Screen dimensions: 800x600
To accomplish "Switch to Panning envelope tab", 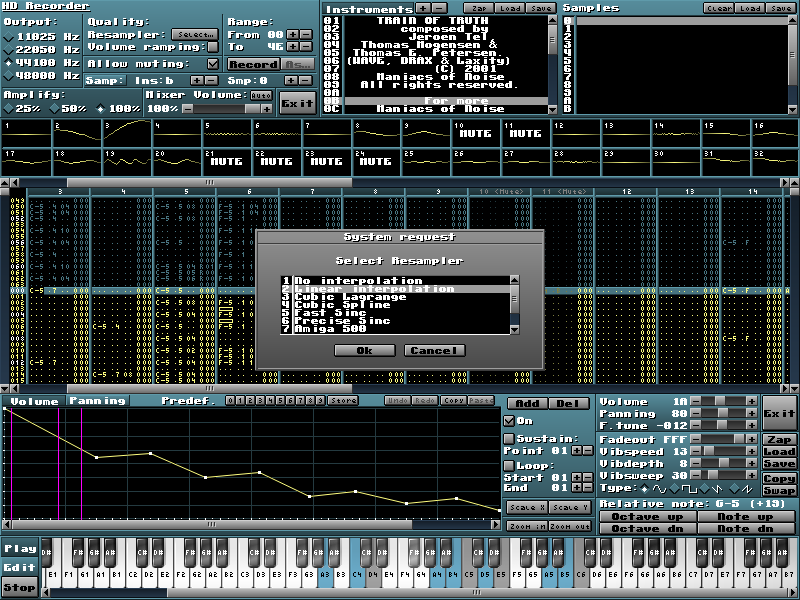I will 97,401.
